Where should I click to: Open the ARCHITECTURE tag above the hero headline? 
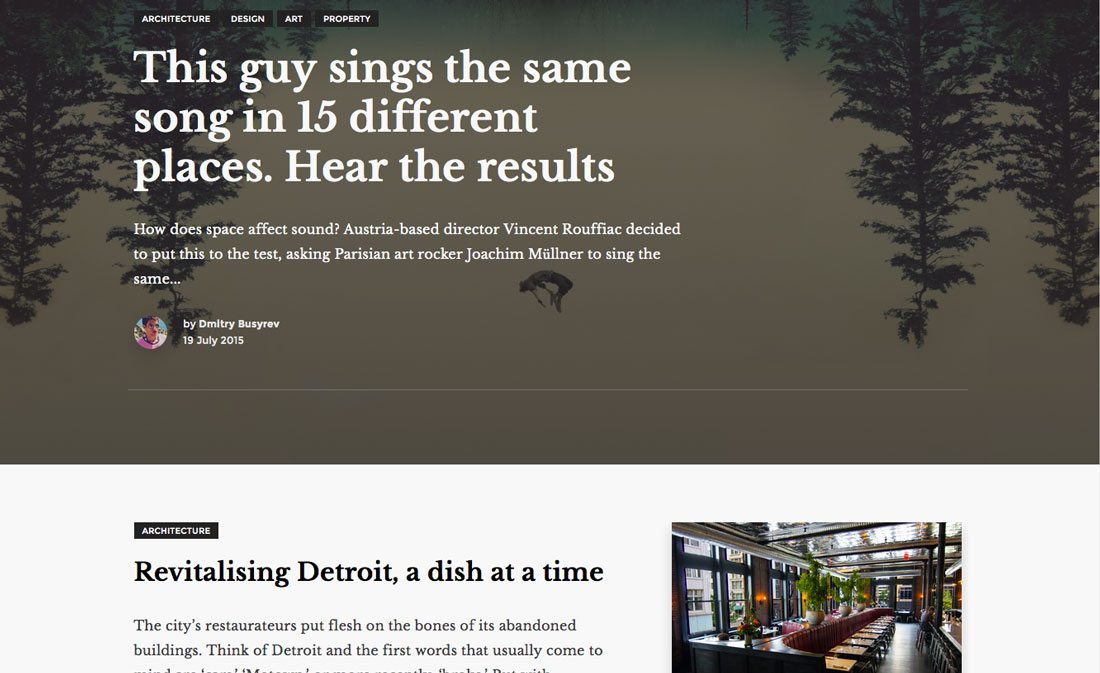point(175,19)
